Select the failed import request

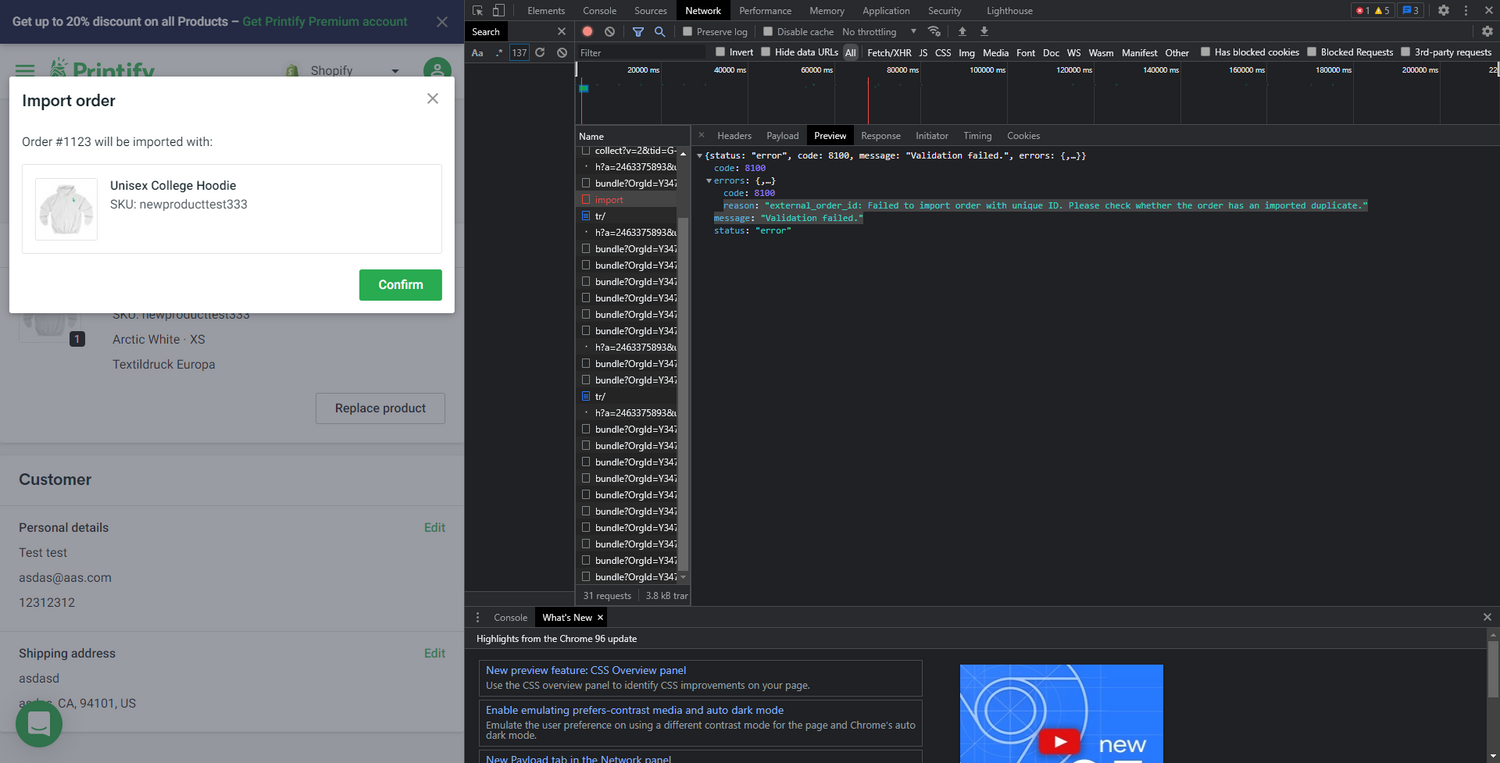pos(609,200)
